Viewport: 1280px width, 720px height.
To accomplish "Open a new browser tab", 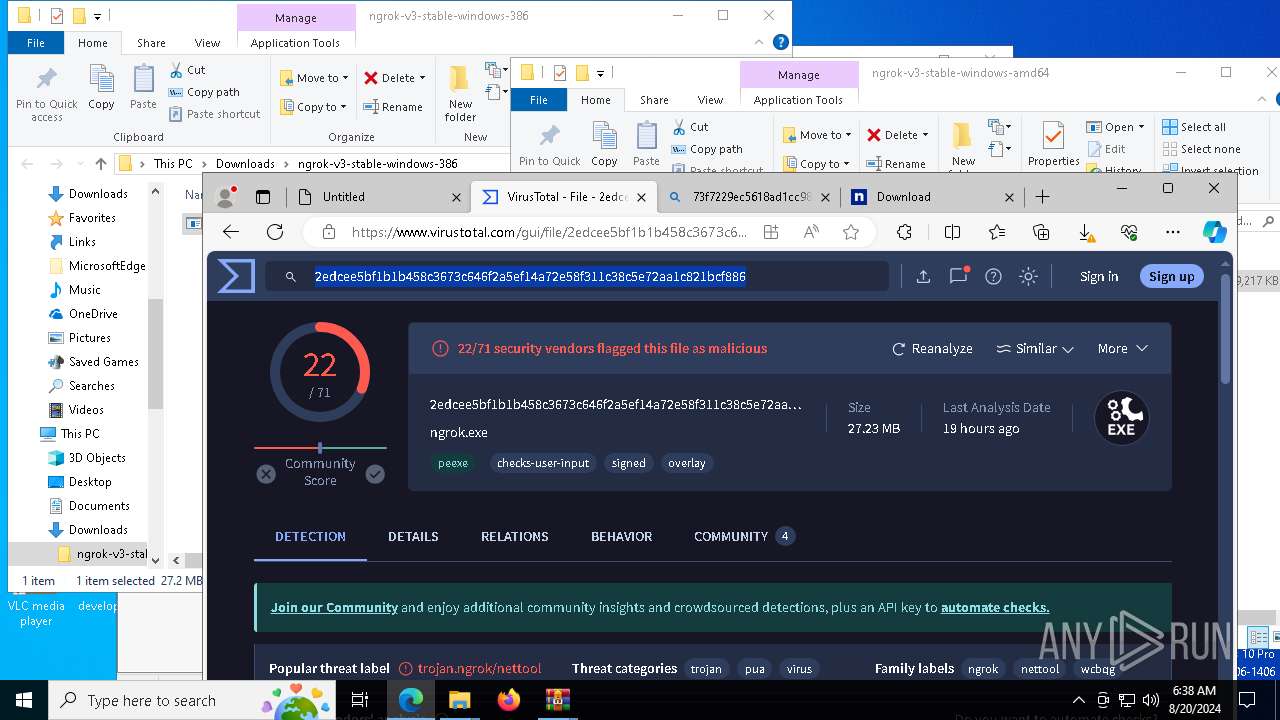I will [1042, 197].
